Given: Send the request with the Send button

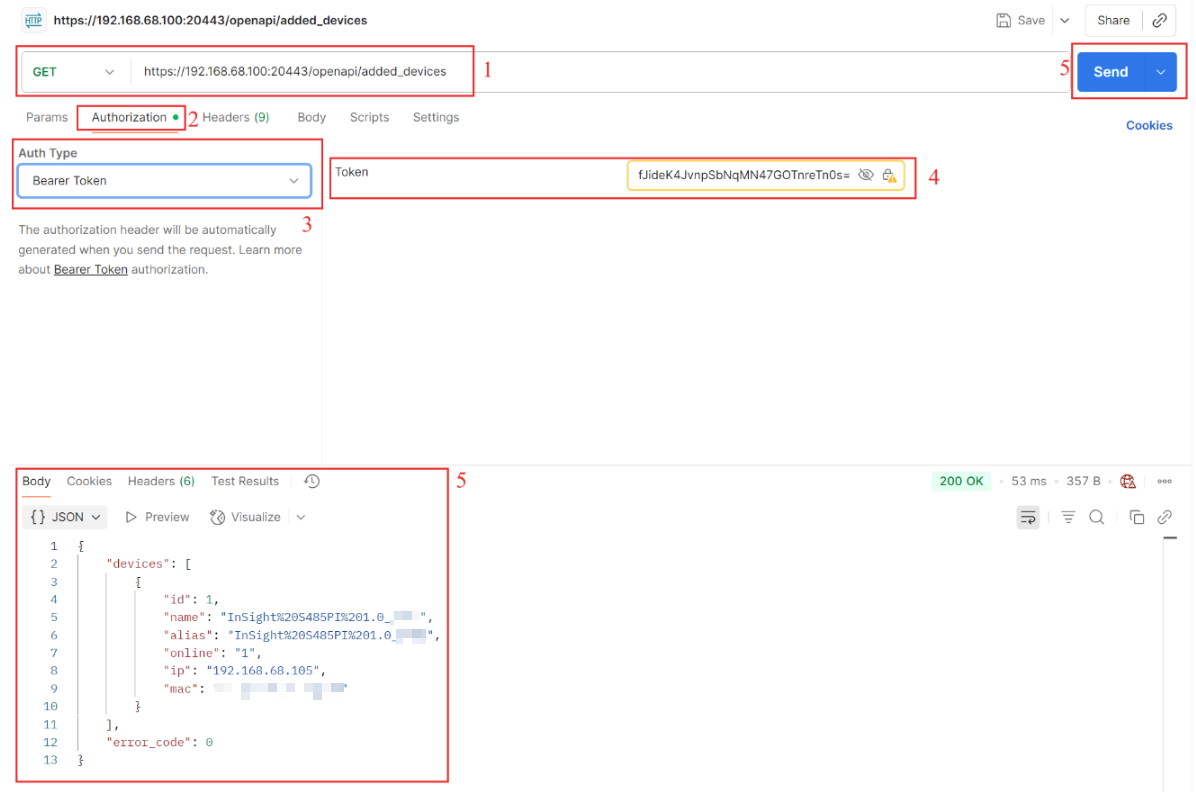Looking at the screenshot, I should [x=1111, y=72].
